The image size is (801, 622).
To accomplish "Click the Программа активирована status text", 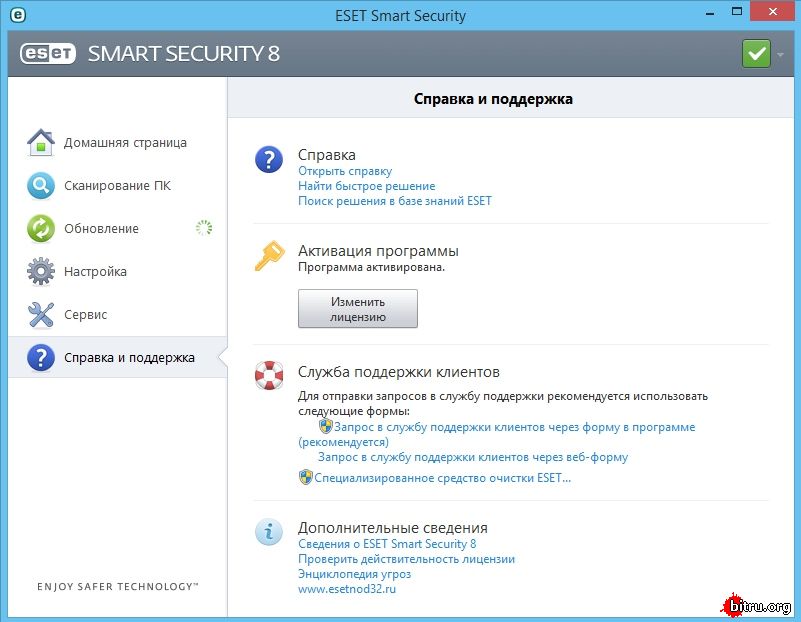I will pos(371,267).
